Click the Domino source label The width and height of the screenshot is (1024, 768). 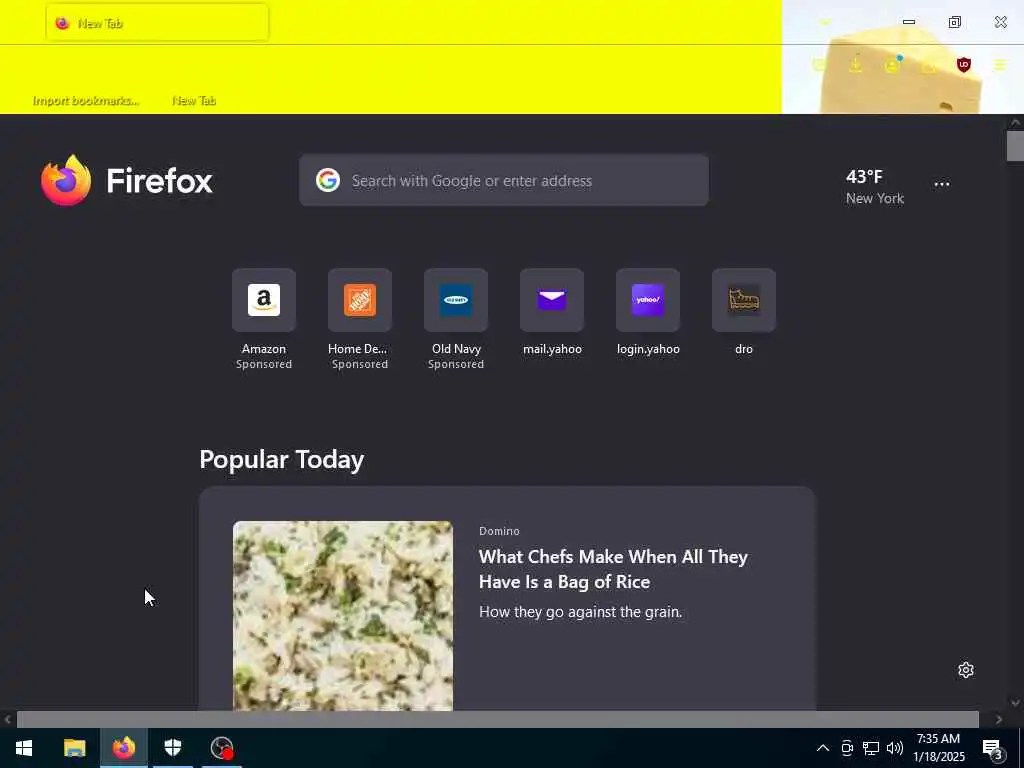(x=499, y=531)
